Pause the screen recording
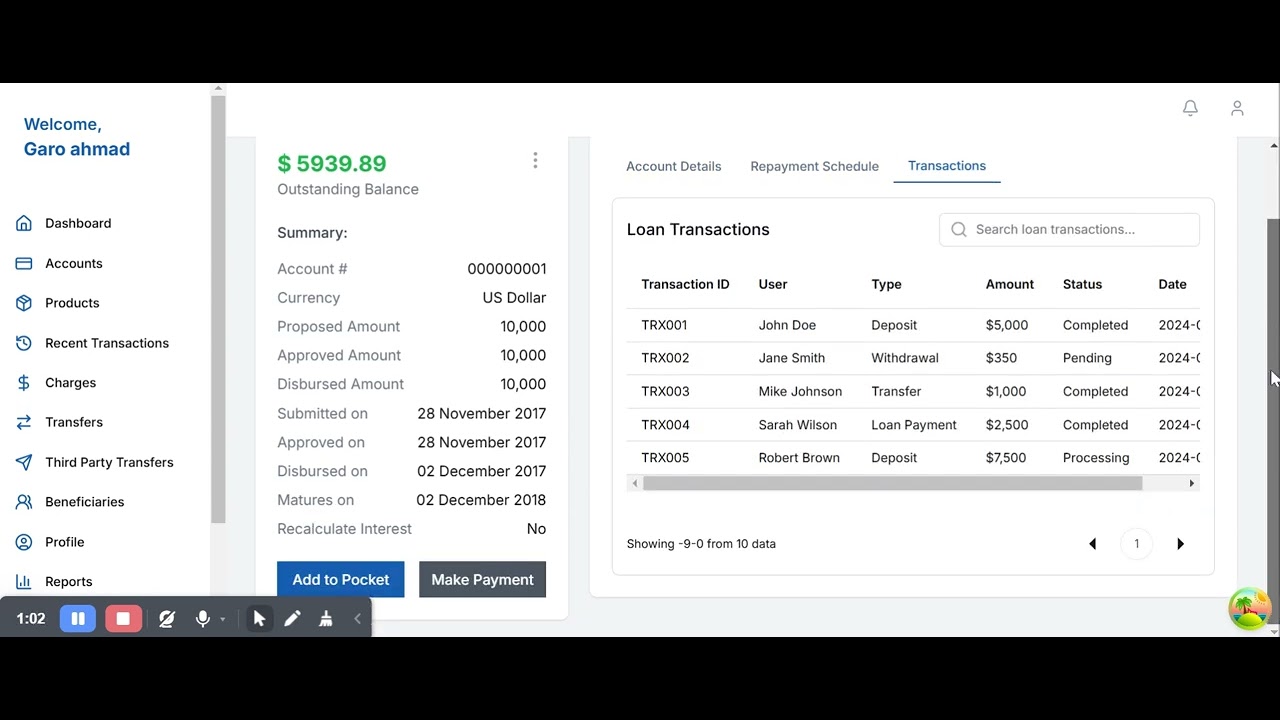The width and height of the screenshot is (1280, 720). [x=78, y=619]
